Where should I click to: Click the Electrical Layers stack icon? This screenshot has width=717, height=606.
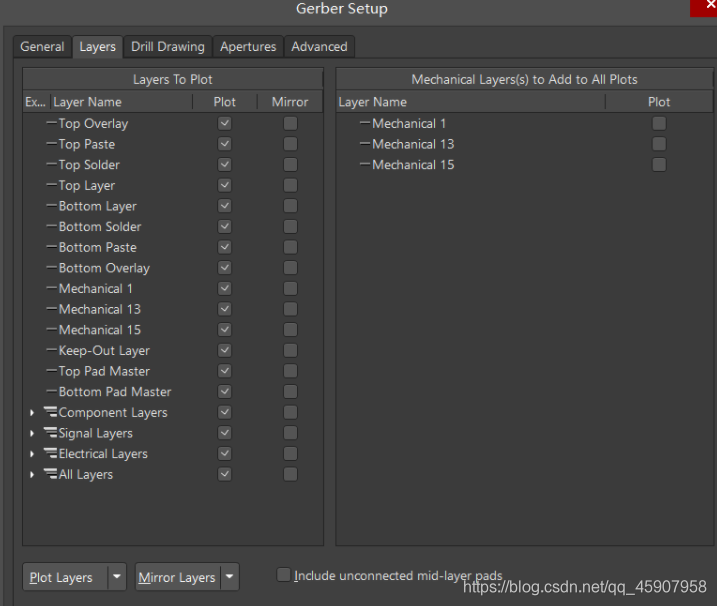click(50, 453)
